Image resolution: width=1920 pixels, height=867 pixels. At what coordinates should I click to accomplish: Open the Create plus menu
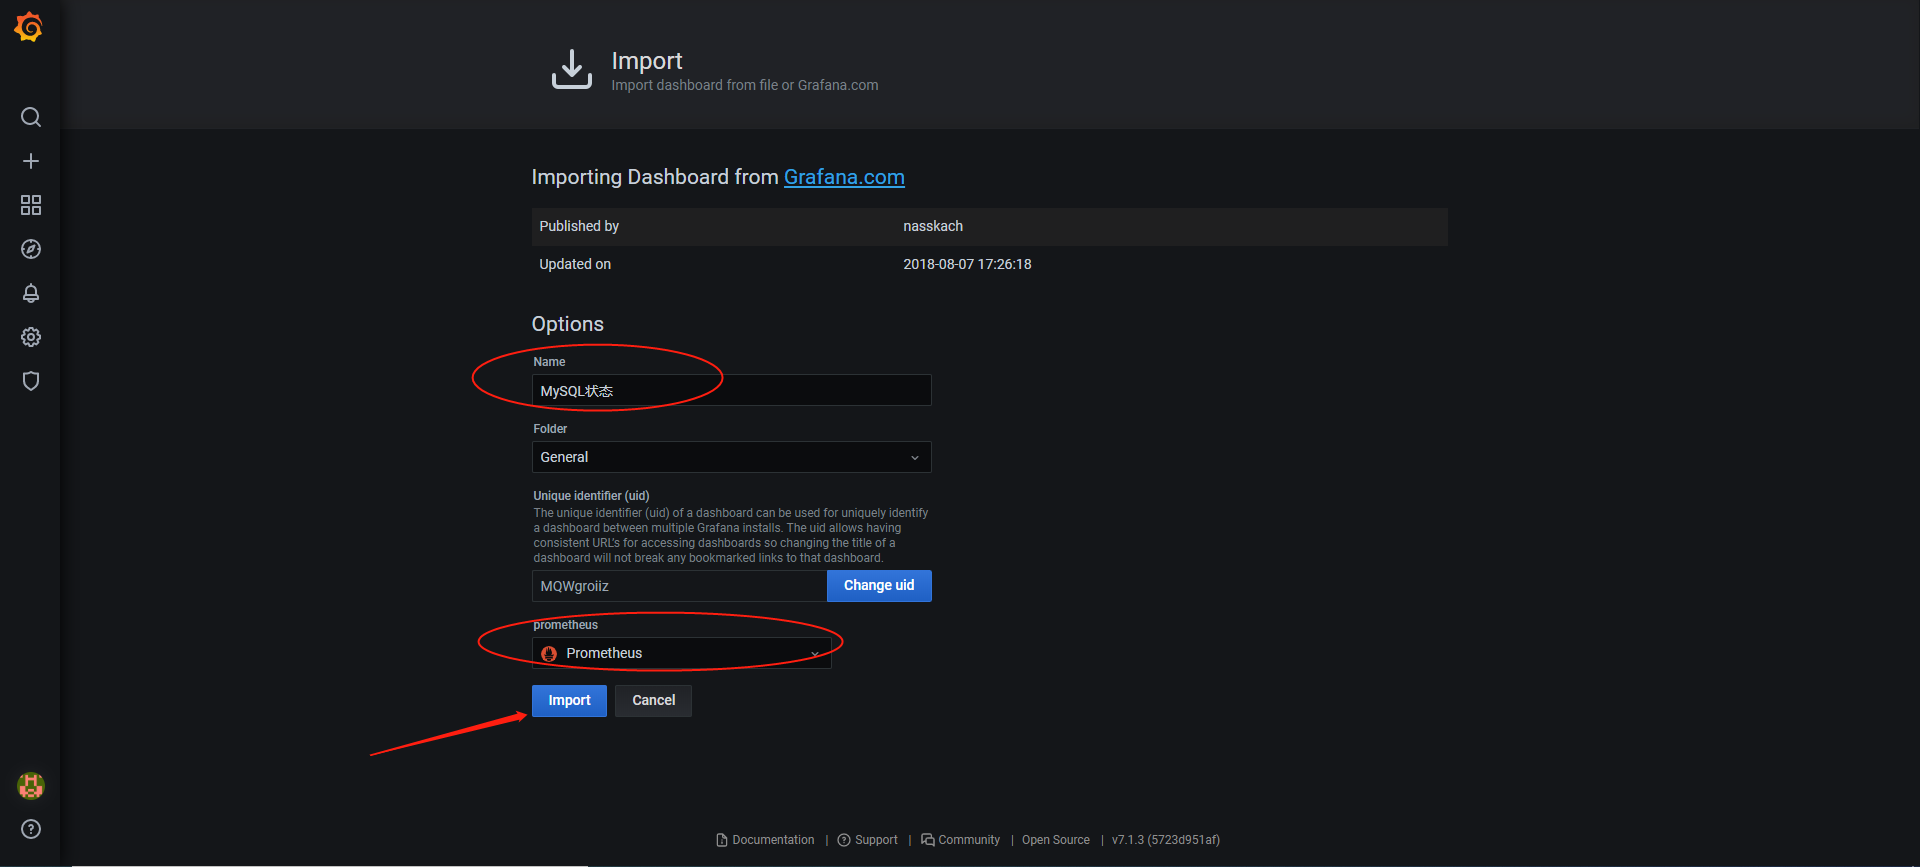point(31,161)
